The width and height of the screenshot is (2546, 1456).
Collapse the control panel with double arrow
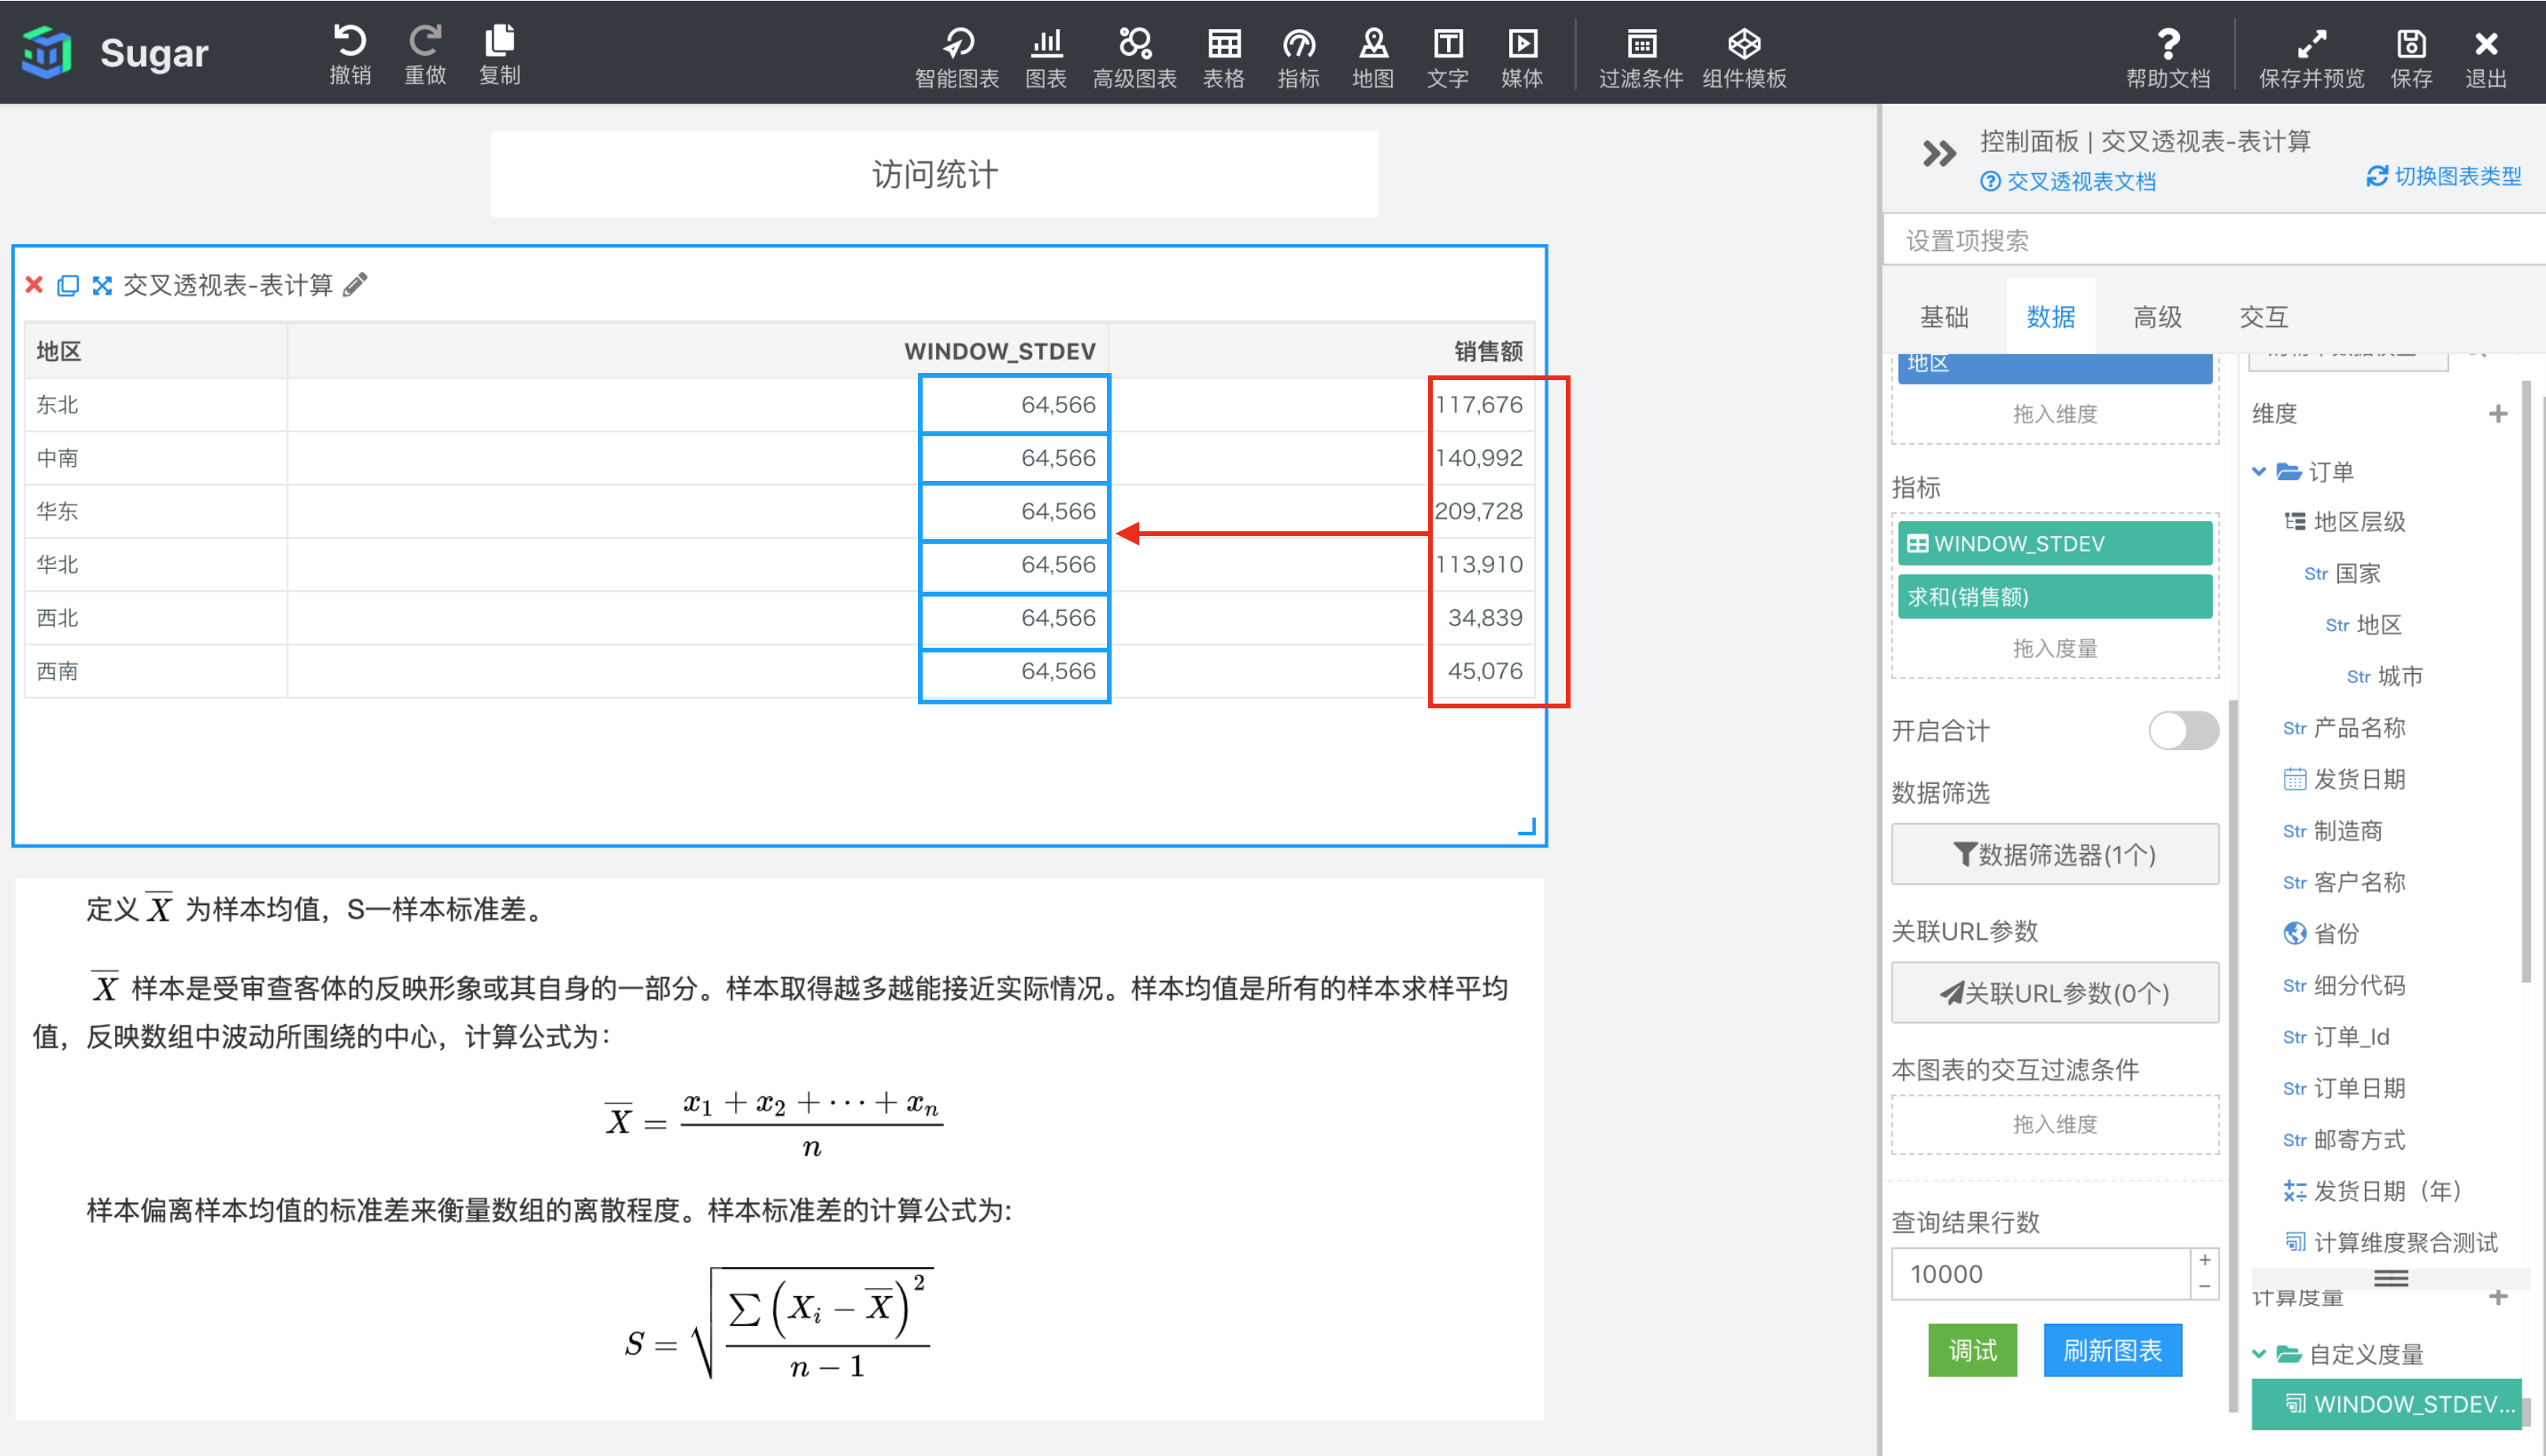pos(1938,154)
